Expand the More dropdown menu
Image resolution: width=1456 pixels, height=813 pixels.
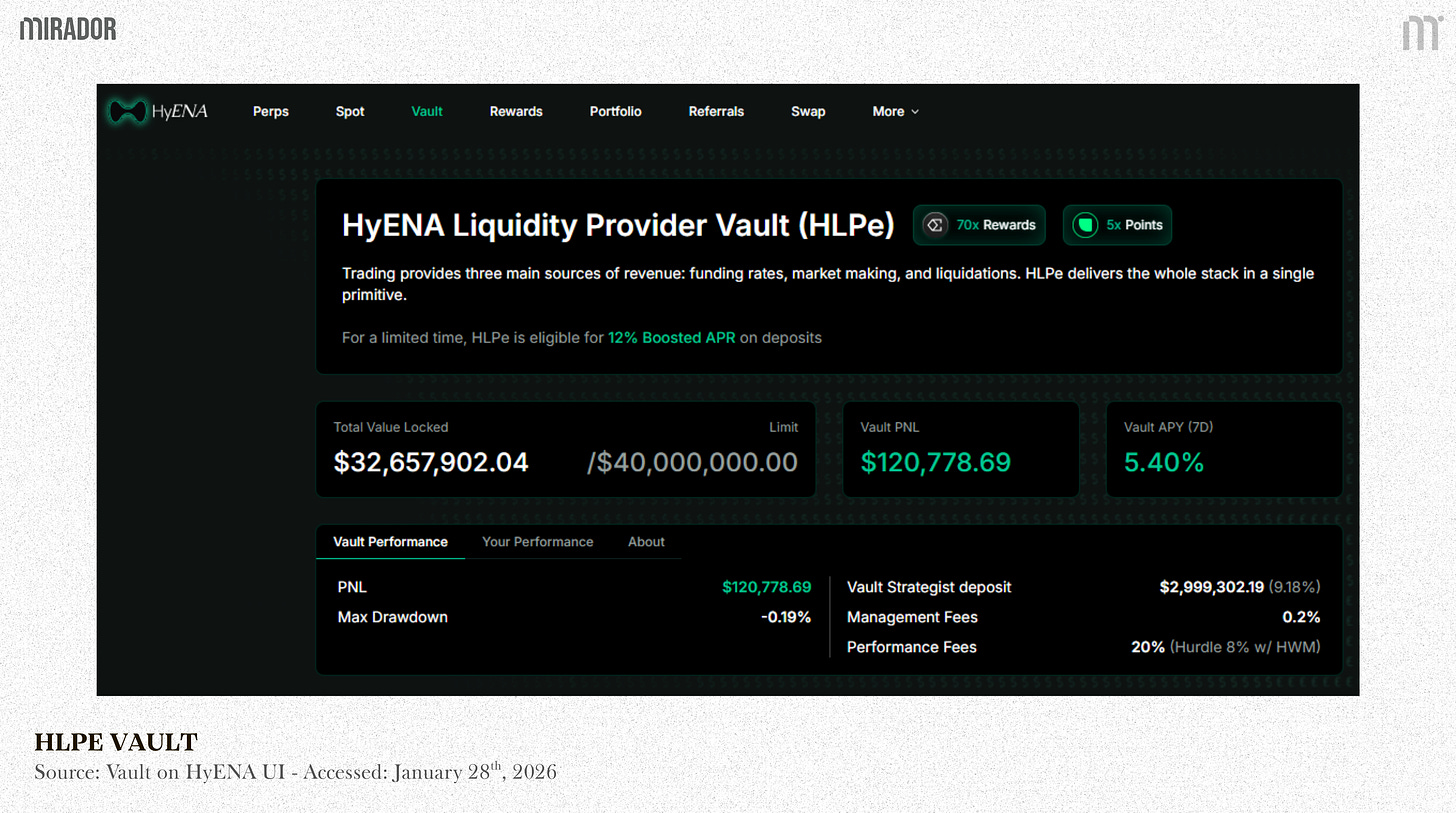click(x=895, y=112)
